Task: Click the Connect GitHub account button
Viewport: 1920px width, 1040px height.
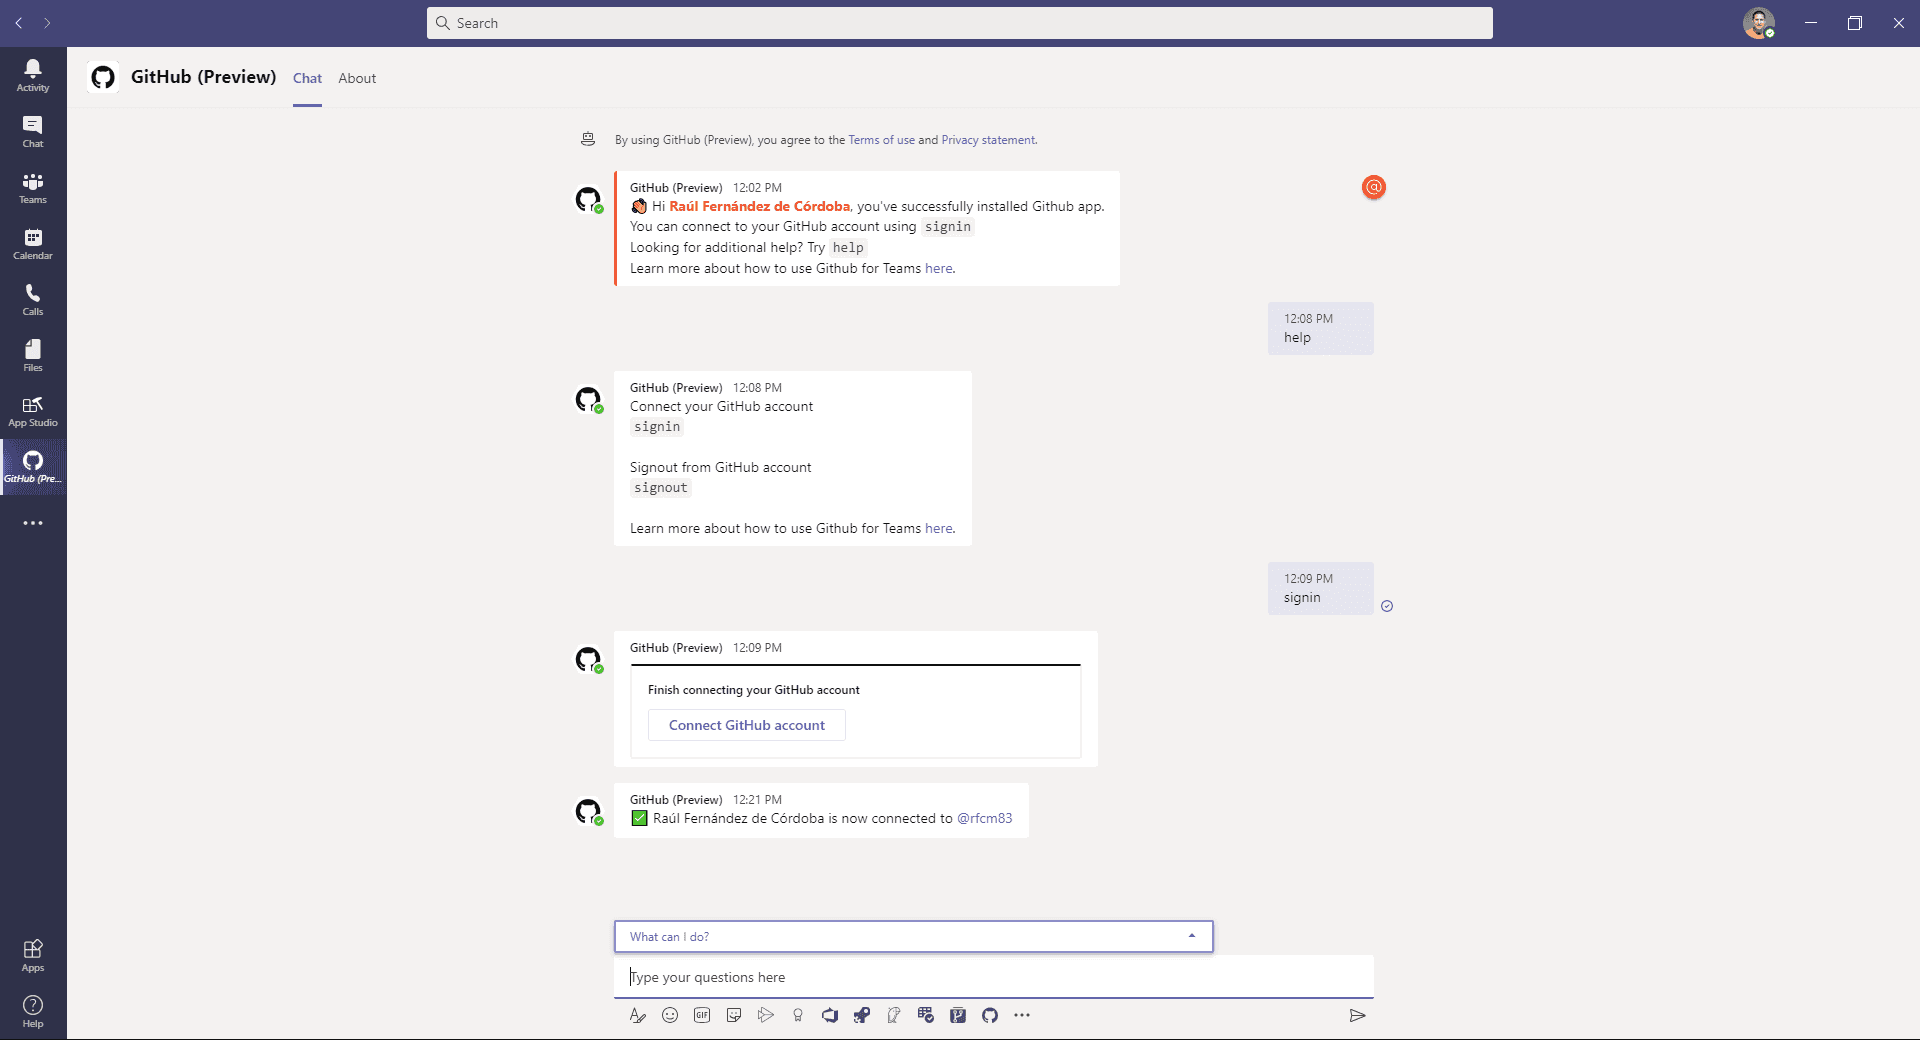Action: pyautogui.click(x=747, y=725)
